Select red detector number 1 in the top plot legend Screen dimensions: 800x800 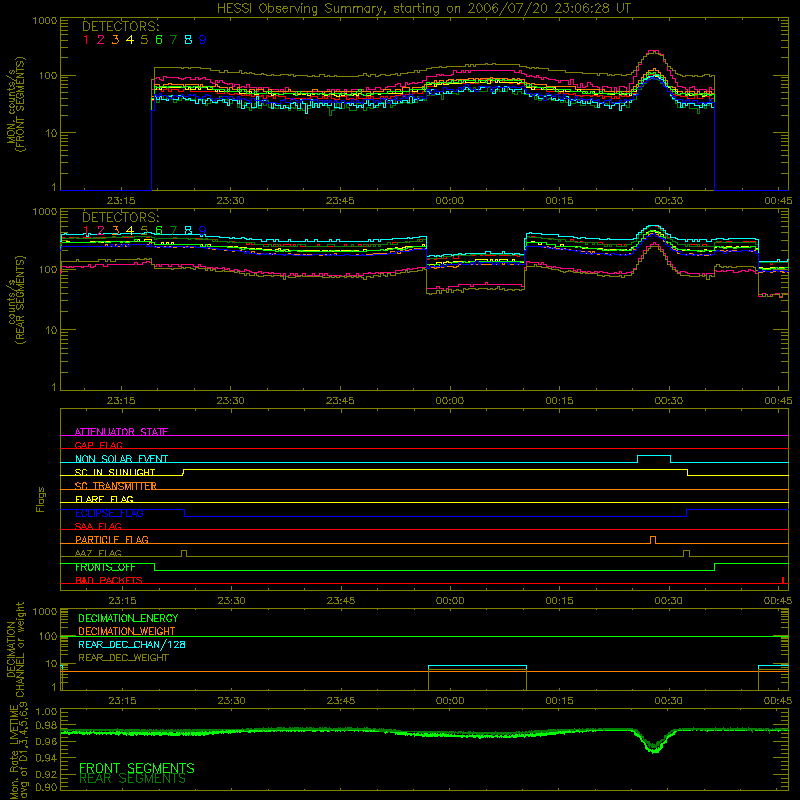86,40
